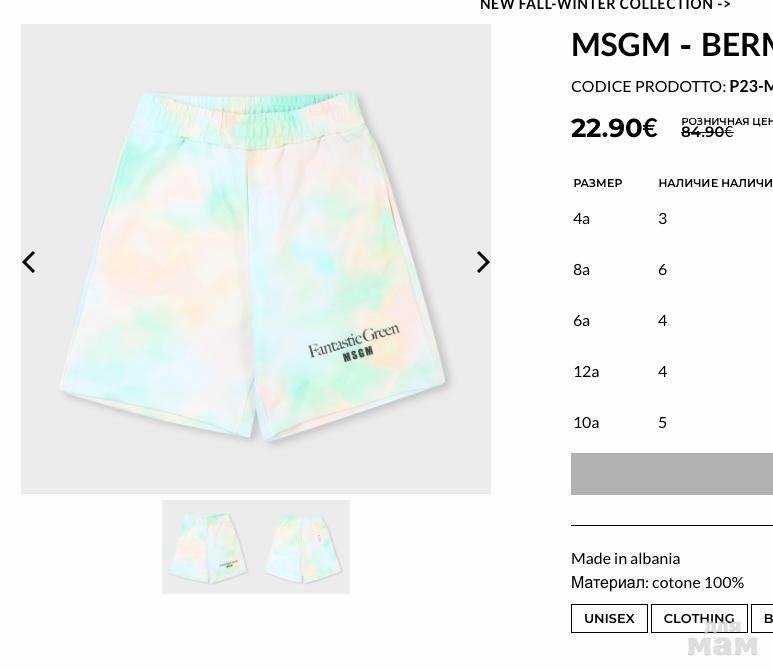The height and width of the screenshot is (670, 773).
Task: Select size 4a row
Action: 672,218
